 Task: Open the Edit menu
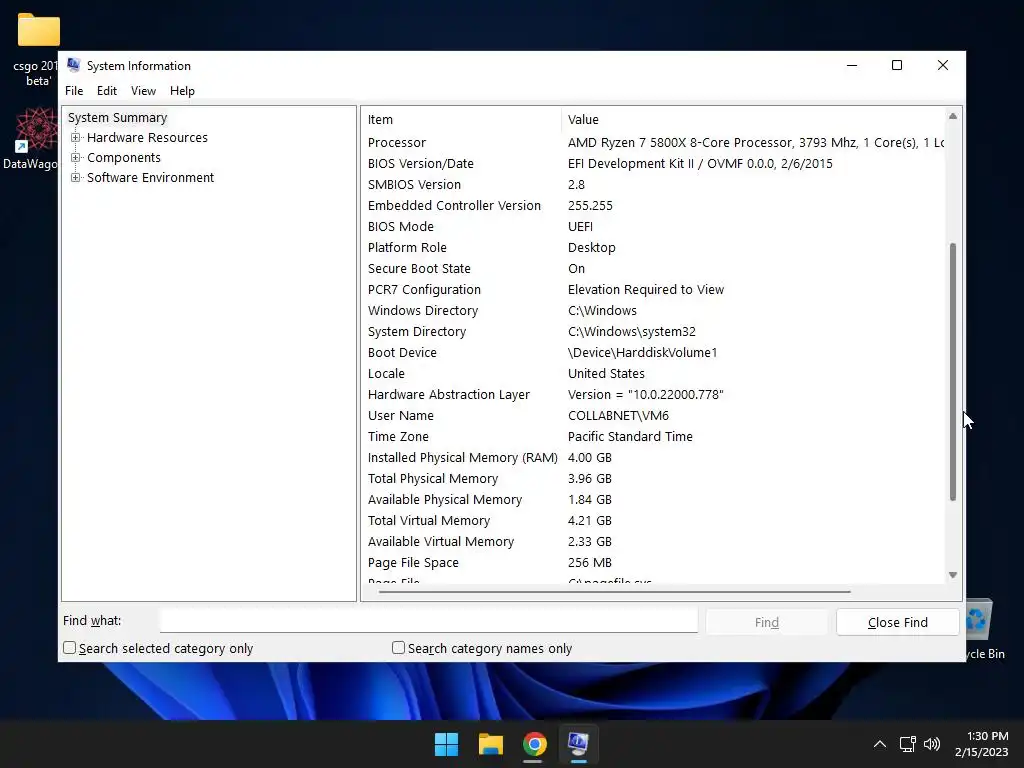pos(106,91)
